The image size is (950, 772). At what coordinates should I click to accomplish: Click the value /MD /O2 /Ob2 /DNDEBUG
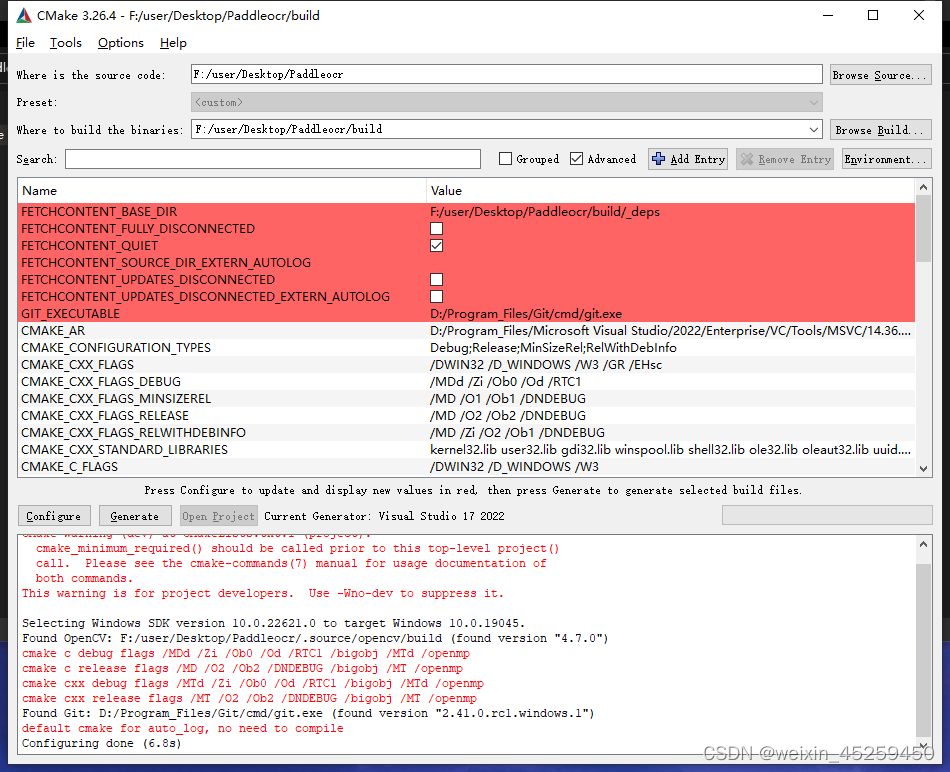(x=508, y=415)
